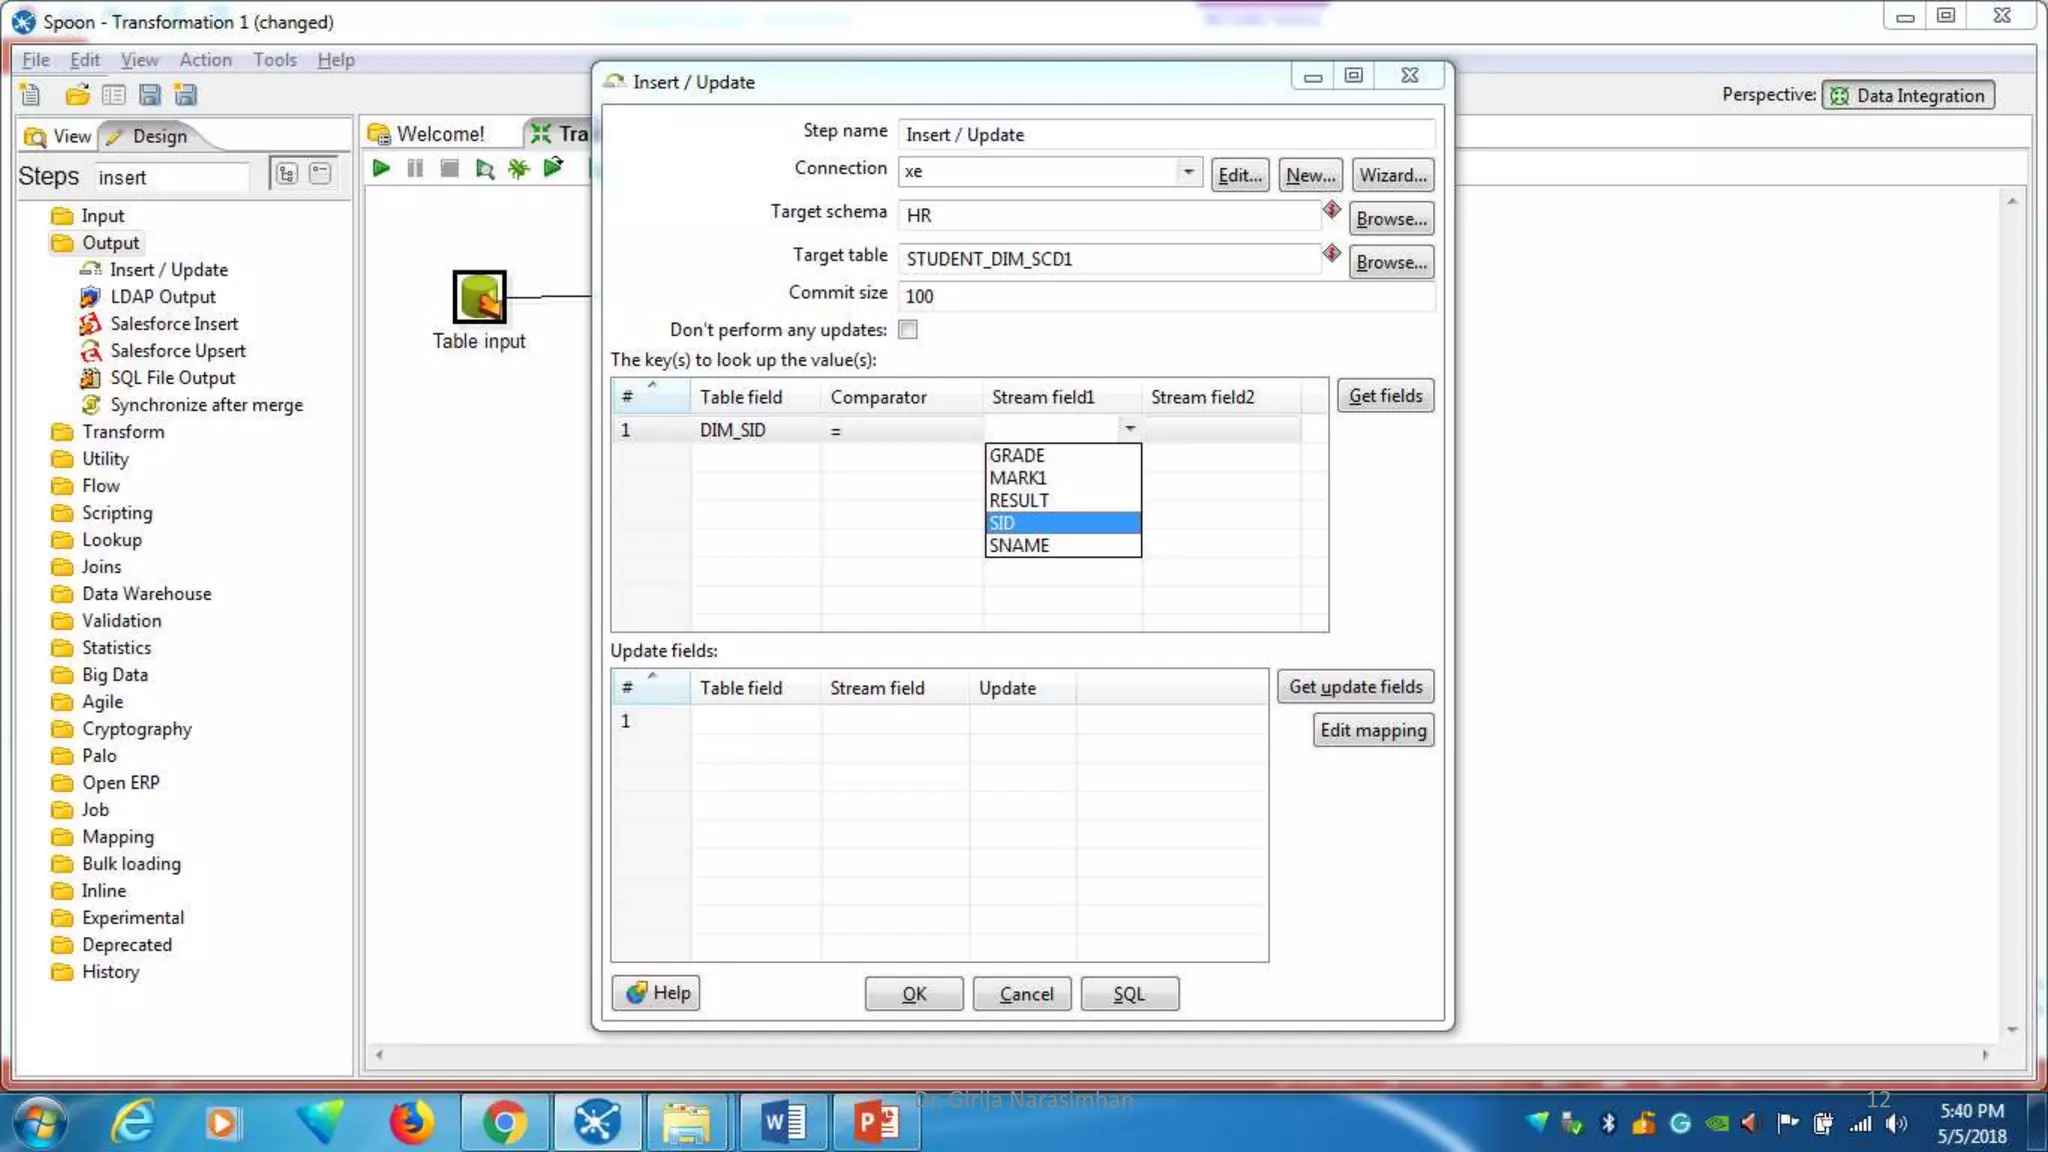
Task: Open the Transform folder in steps tree
Action: point(123,432)
